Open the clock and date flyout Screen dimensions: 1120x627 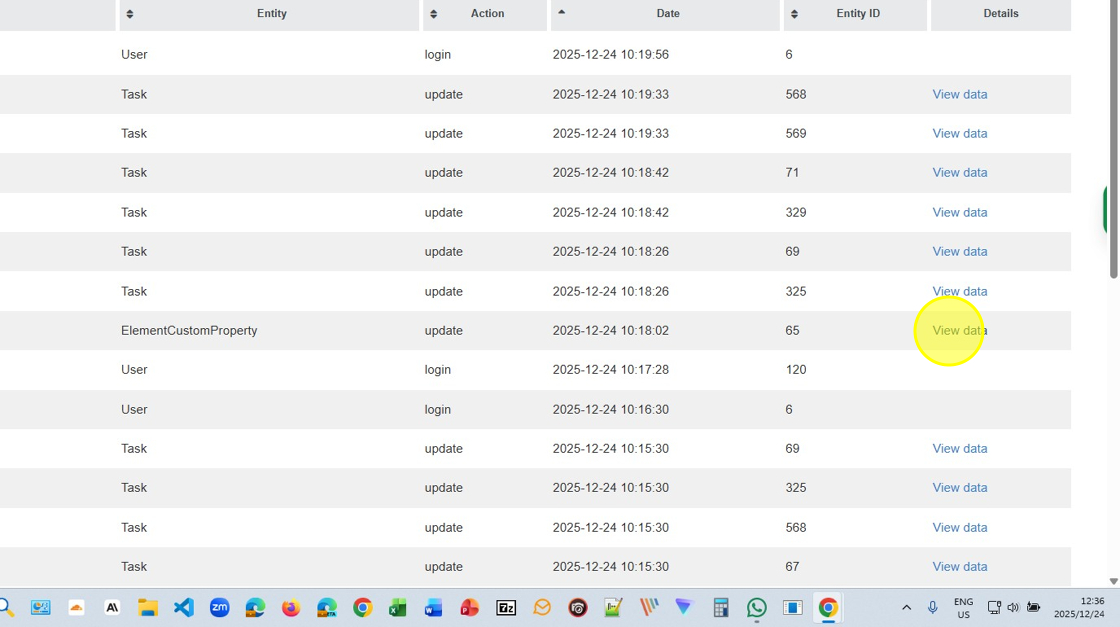1092,608
